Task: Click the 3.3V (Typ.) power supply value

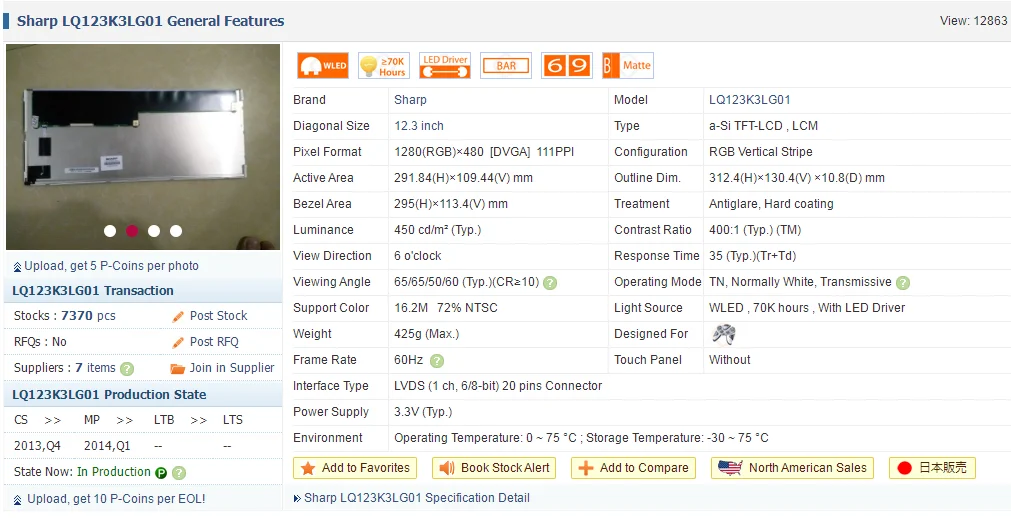Action: pos(423,412)
